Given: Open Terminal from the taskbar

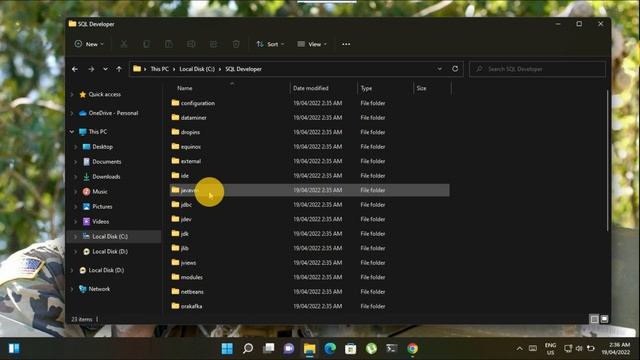Looking at the screenshot, I should tap(392, 349).
